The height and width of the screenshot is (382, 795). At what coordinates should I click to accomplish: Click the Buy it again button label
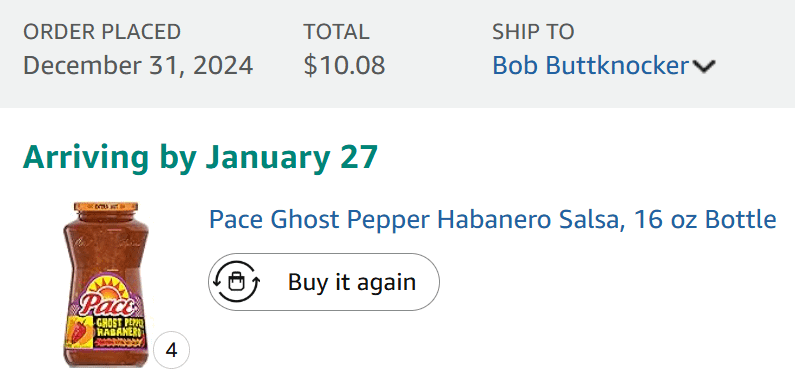(352, 282)
